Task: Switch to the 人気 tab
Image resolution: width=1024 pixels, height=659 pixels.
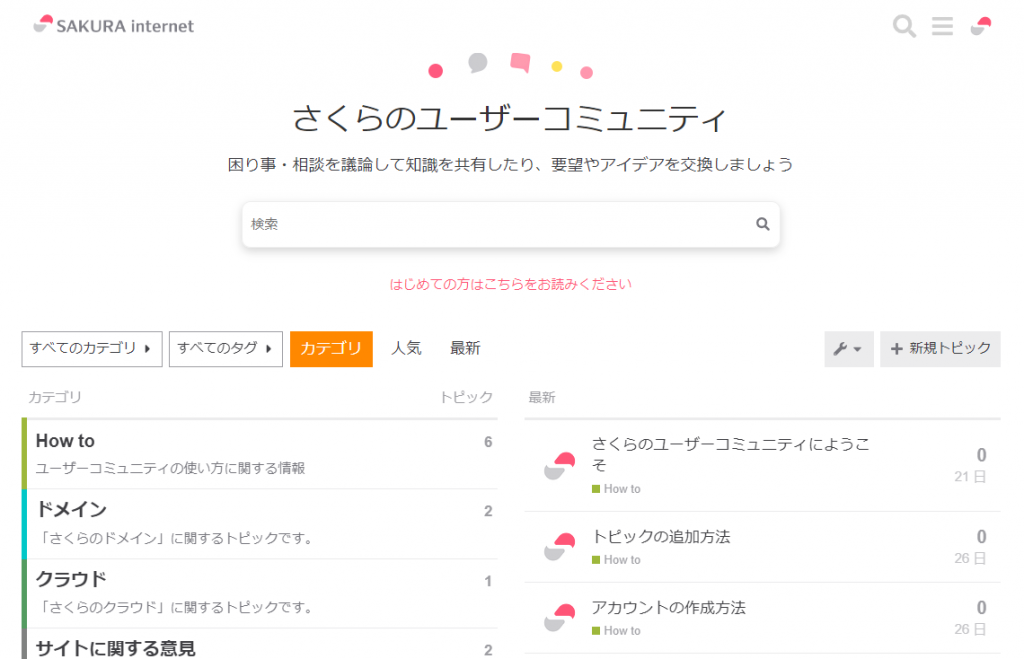Action: (x=406, y=349)
